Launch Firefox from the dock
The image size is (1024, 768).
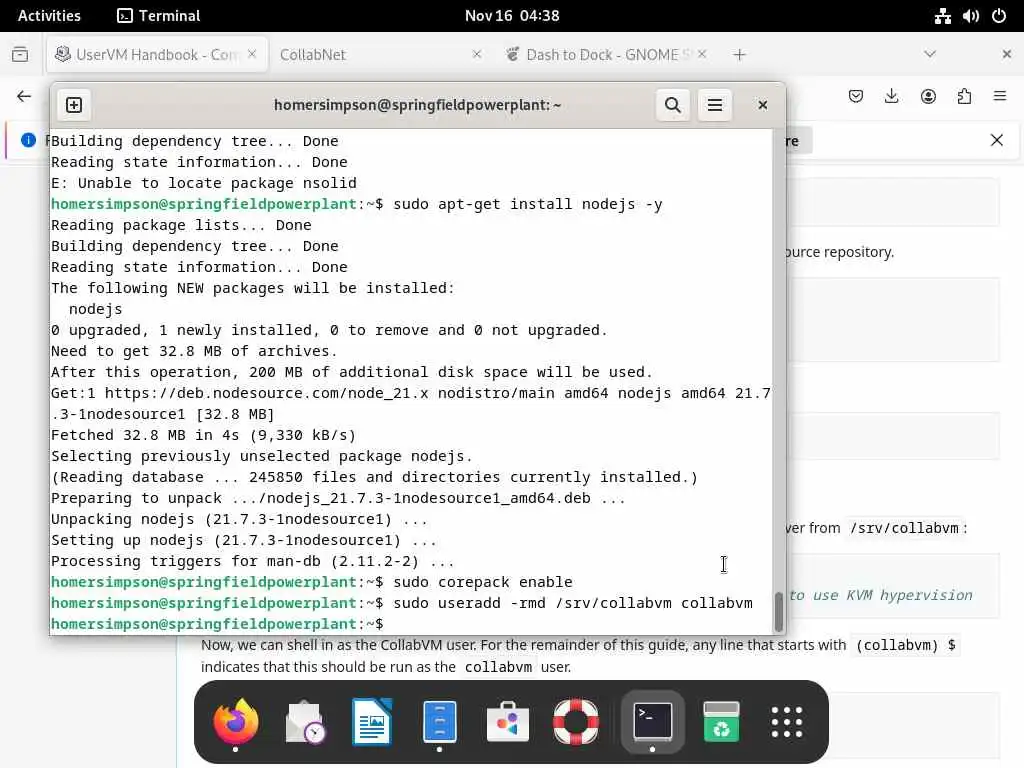(x=236, y=721)
